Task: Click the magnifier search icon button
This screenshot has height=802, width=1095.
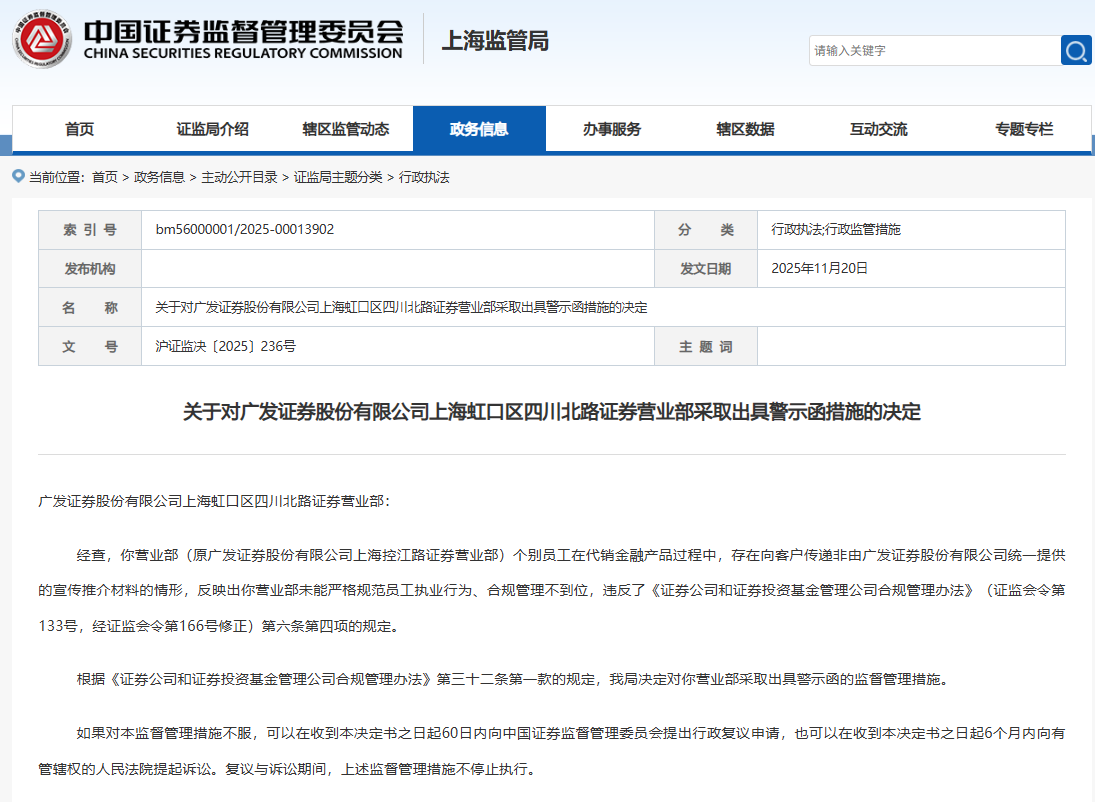Action: click(x=1076, y=50)
